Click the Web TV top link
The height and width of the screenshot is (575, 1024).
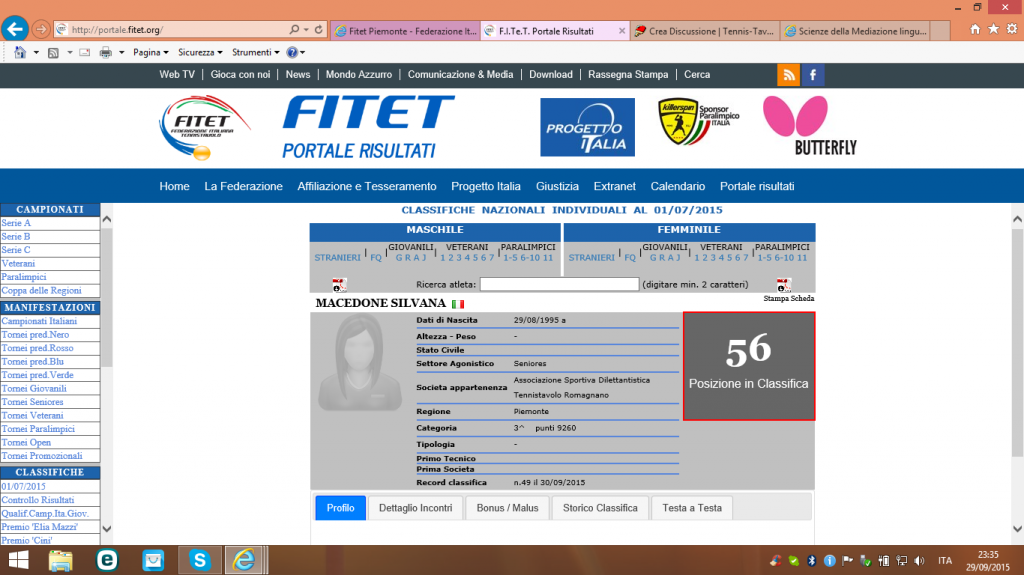tap(177, 74)
